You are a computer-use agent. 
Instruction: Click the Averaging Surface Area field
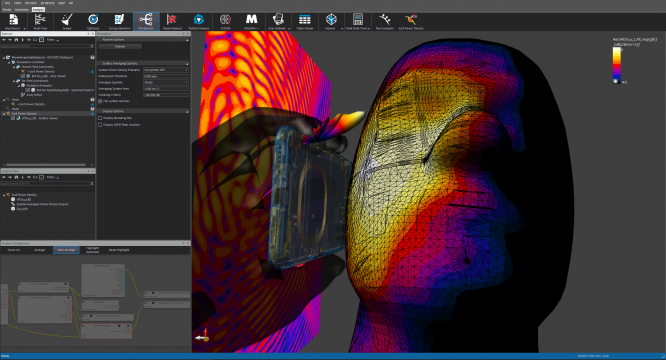point(166,89)
